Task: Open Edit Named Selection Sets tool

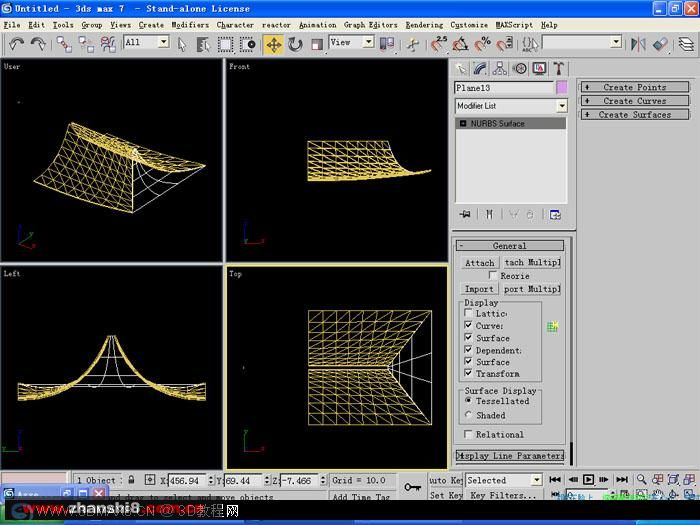Action: 530,44
